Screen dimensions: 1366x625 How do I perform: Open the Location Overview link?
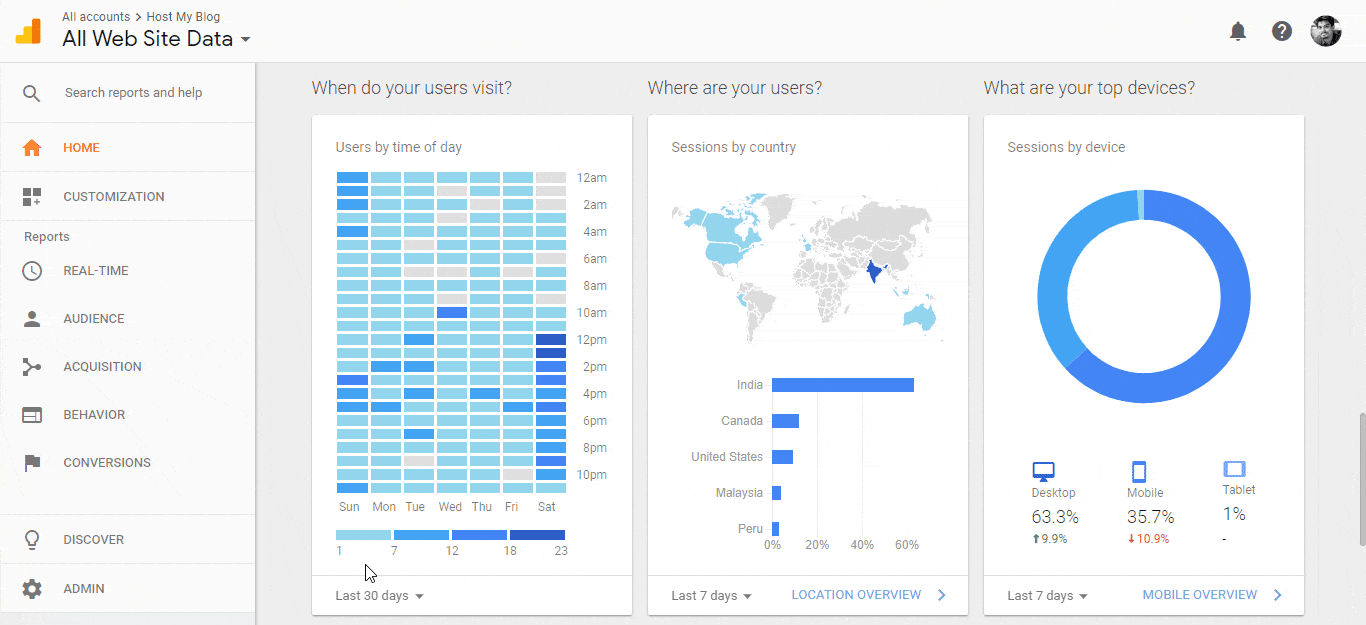856,595
